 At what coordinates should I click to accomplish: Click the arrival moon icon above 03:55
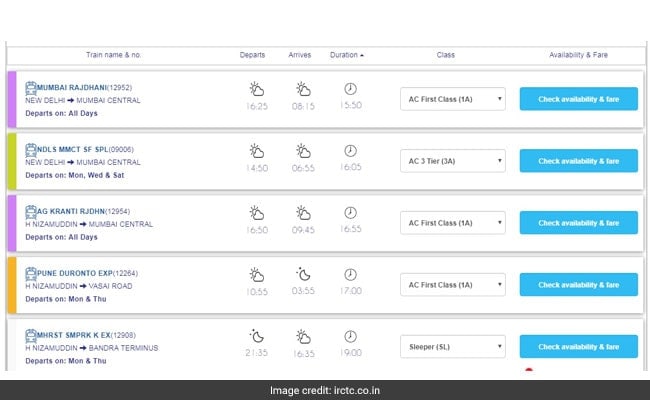click(303, 273)
